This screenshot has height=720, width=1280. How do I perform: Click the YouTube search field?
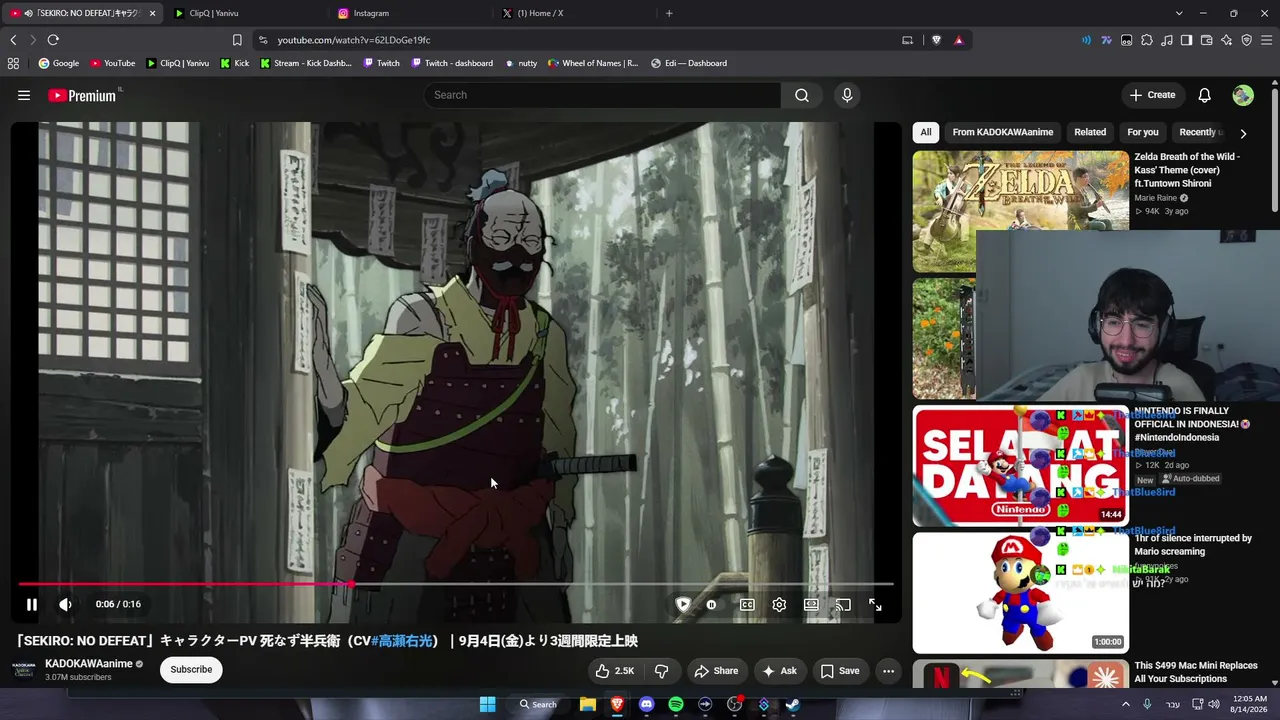click(x=603, y=95)
